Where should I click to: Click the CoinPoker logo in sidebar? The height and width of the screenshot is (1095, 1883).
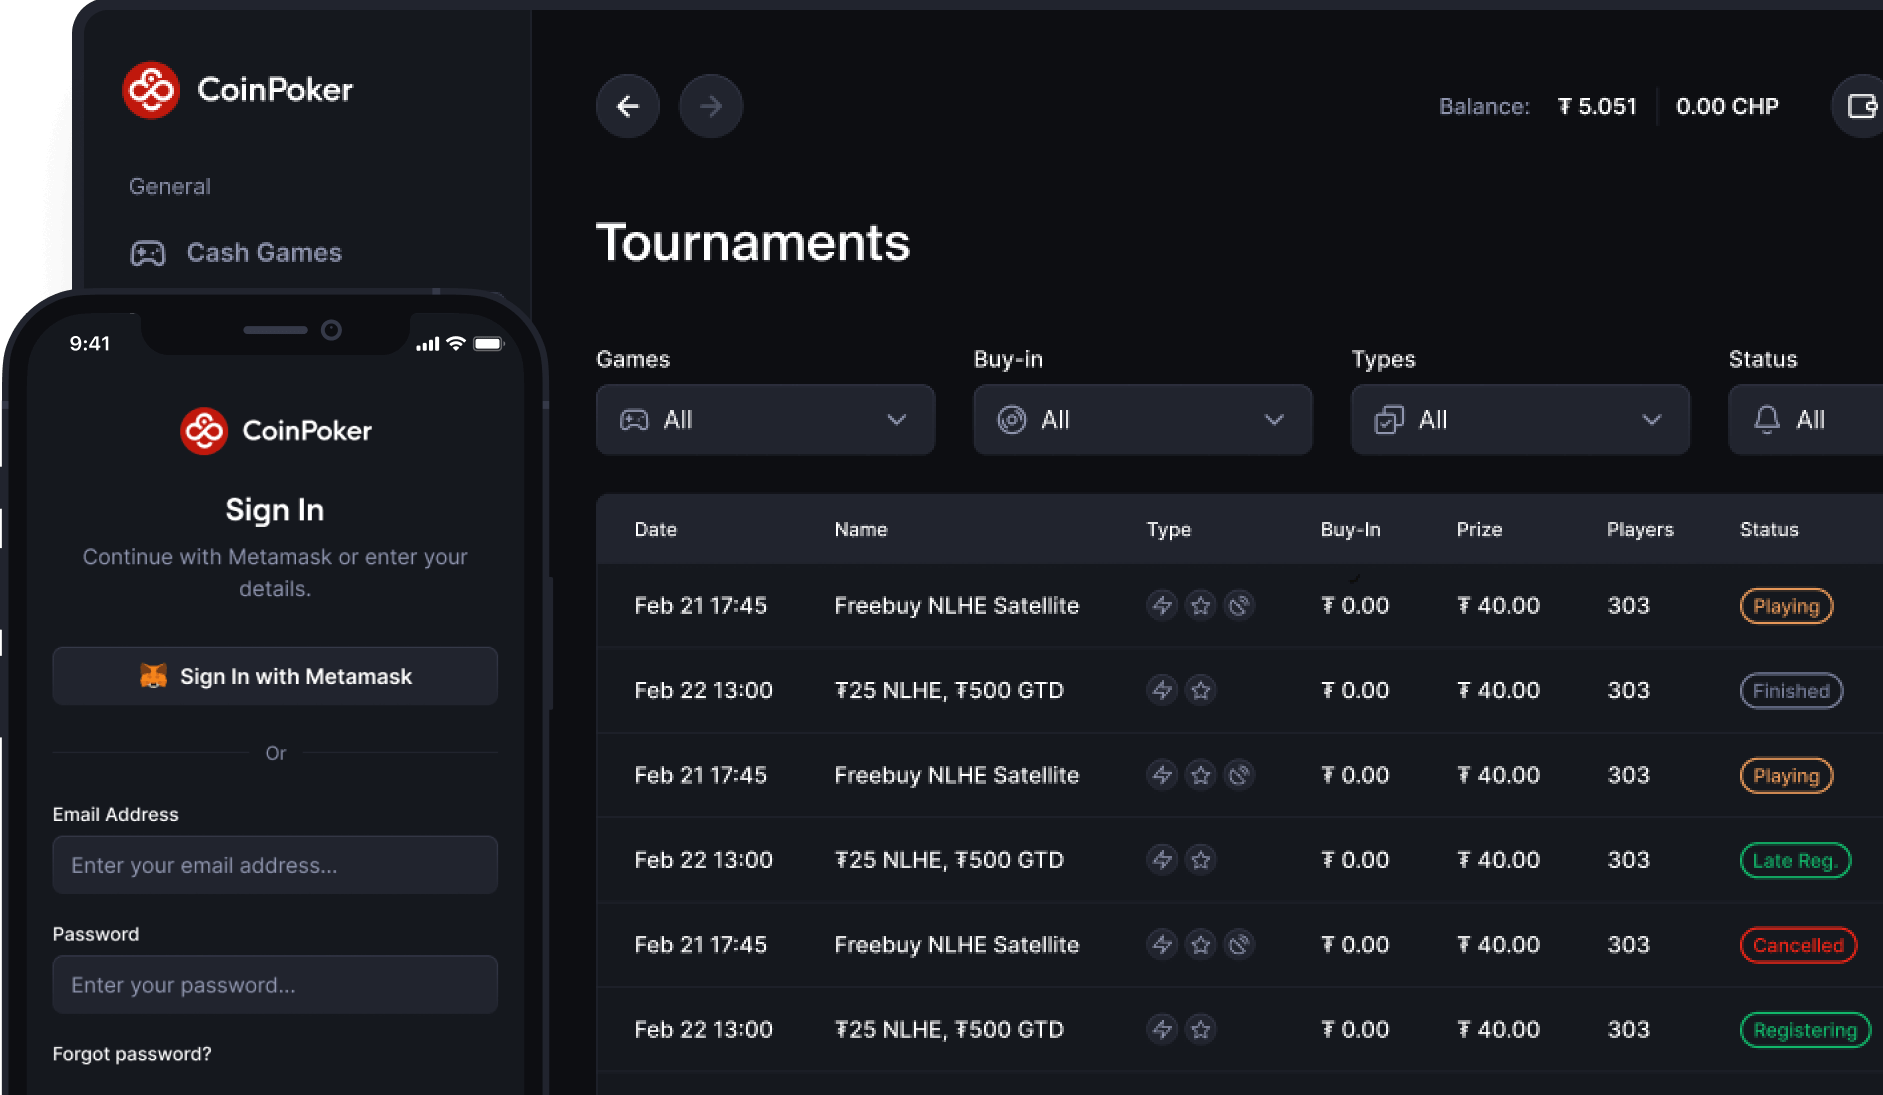(x=151, y=90)
